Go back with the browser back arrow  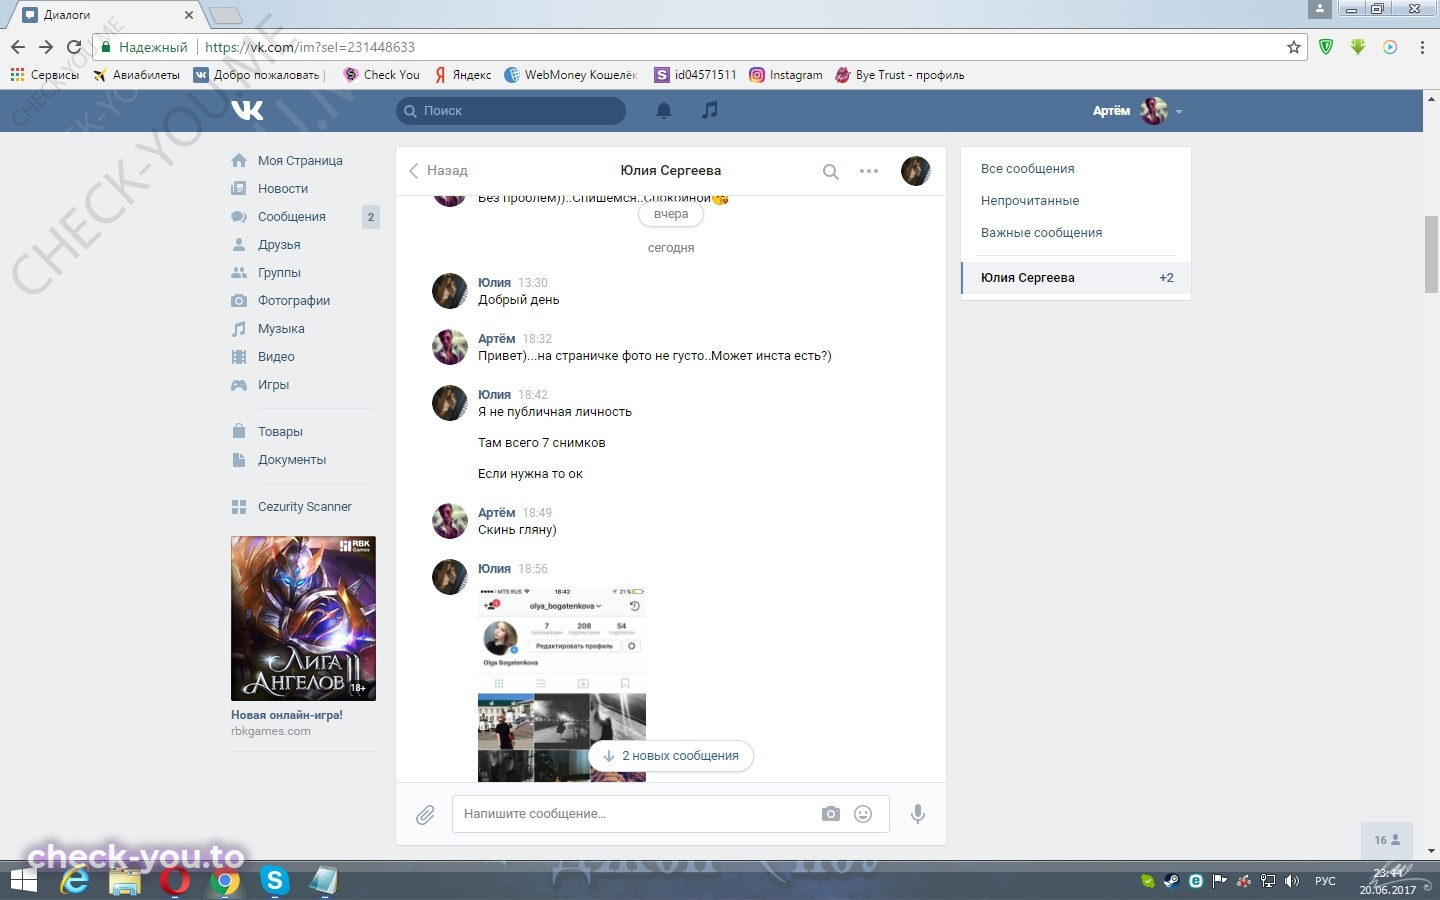[x=18, y=47]
